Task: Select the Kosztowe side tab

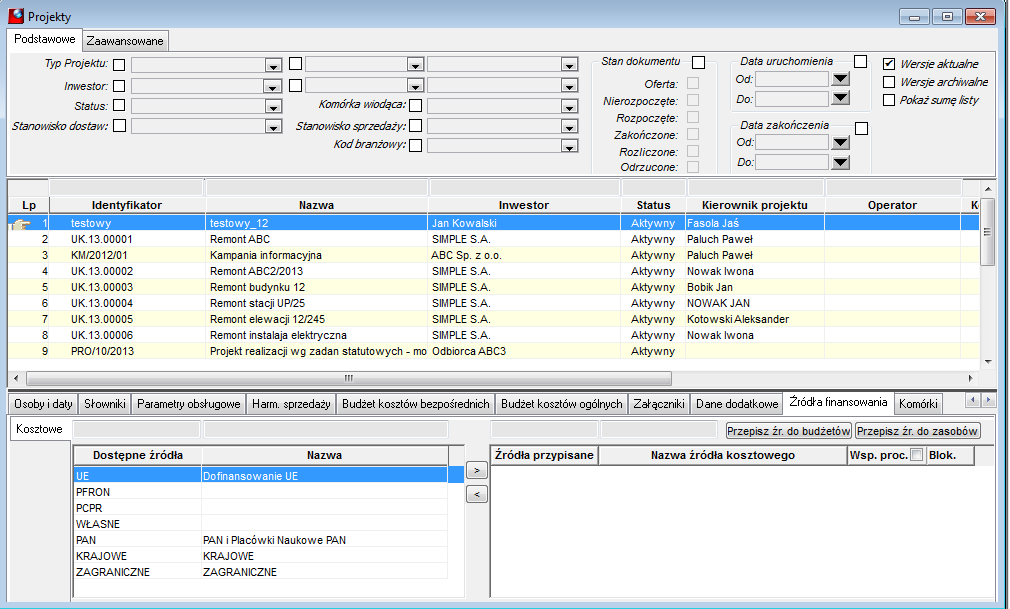Action: click(39, 429)
